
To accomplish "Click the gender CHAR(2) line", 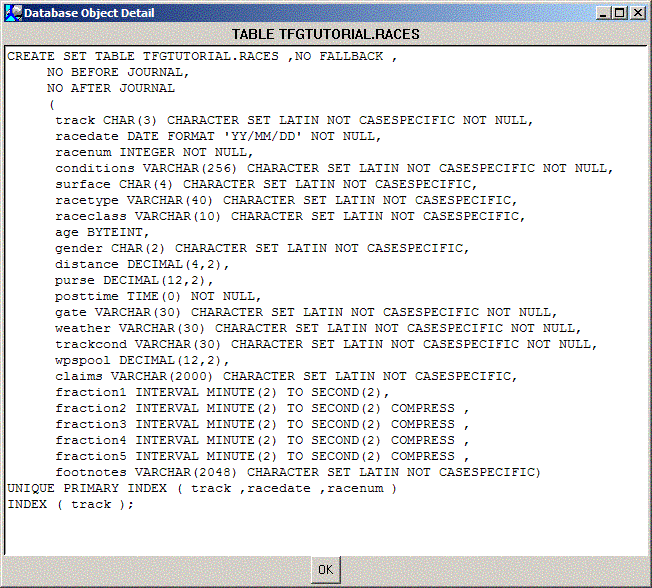I will pos(262,248).
